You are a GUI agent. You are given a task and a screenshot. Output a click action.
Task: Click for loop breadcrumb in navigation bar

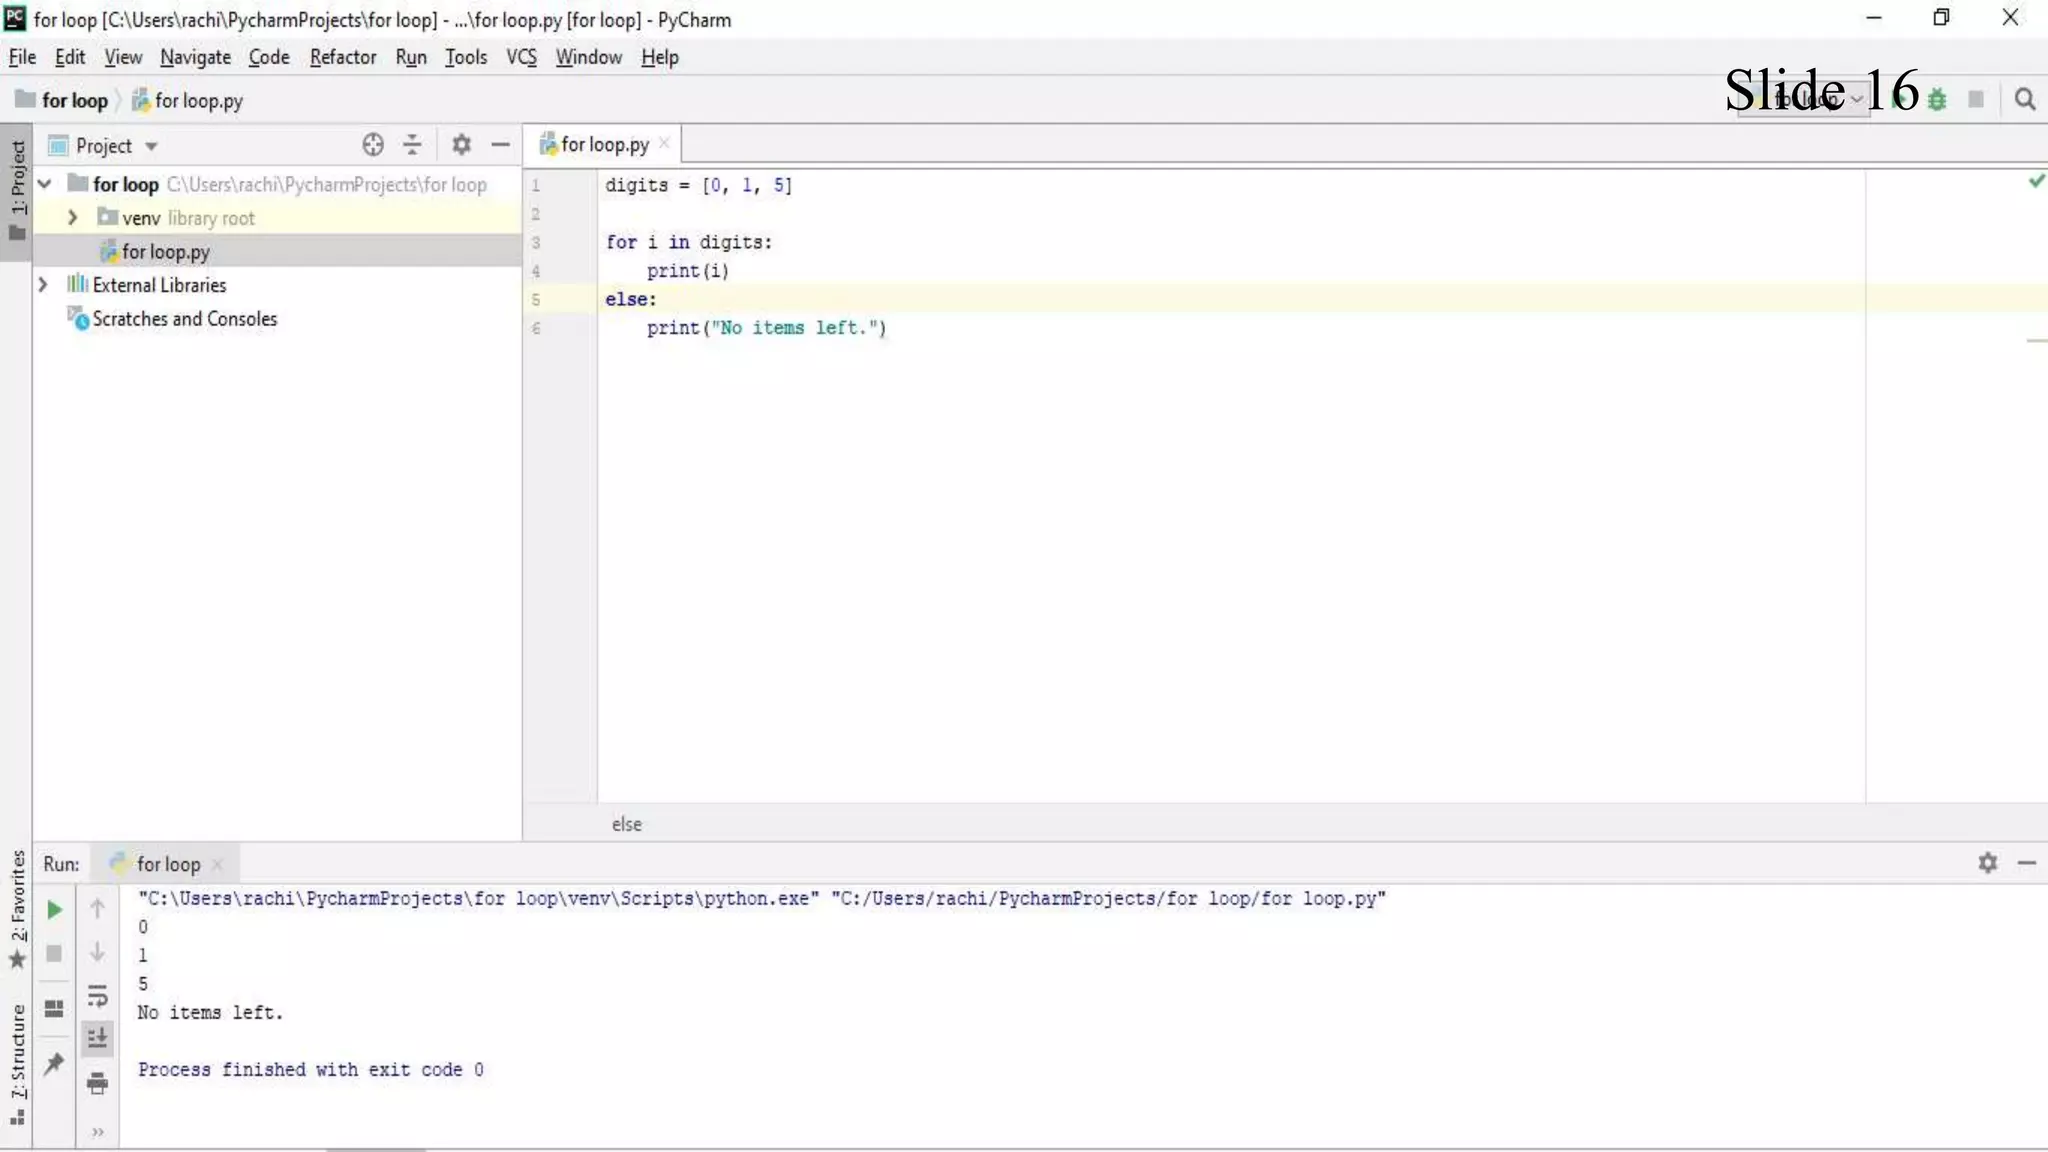pos(62,100)
